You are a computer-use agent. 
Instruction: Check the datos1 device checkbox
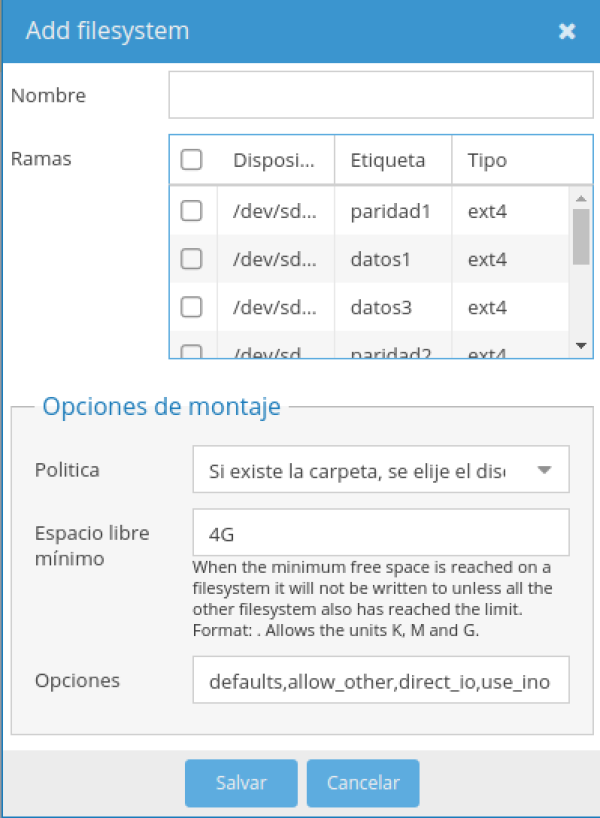pyautogui.click(x=191, y=259)
